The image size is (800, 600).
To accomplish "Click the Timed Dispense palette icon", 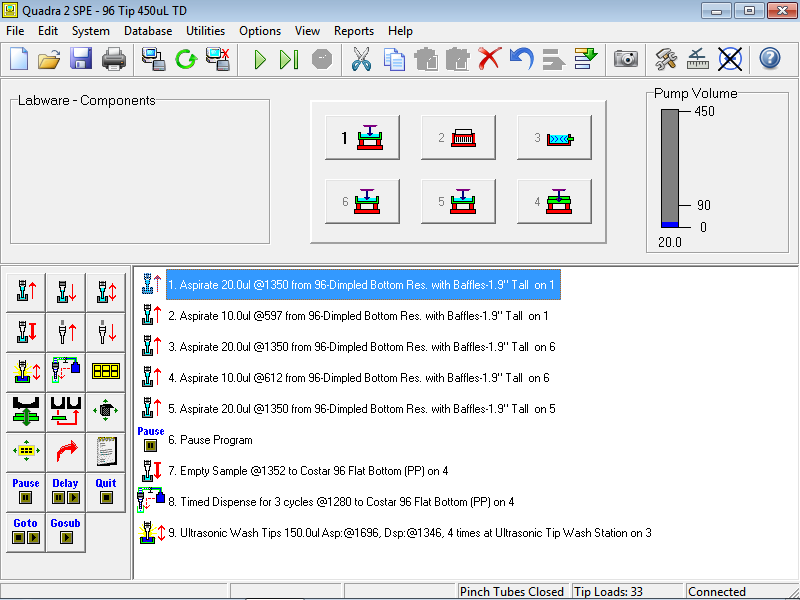I will (x=66, y=372).
